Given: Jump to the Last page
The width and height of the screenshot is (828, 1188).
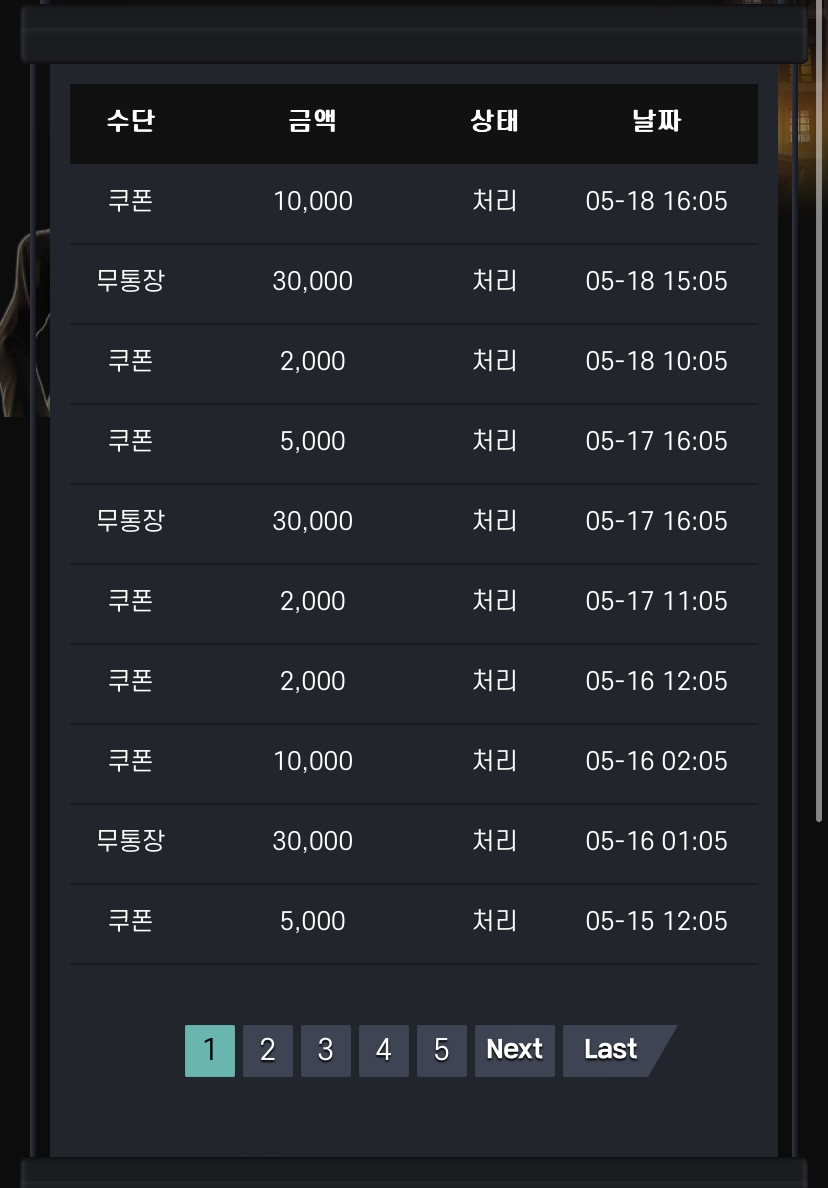Looking at the screenshot, I should pos(612,1050).
